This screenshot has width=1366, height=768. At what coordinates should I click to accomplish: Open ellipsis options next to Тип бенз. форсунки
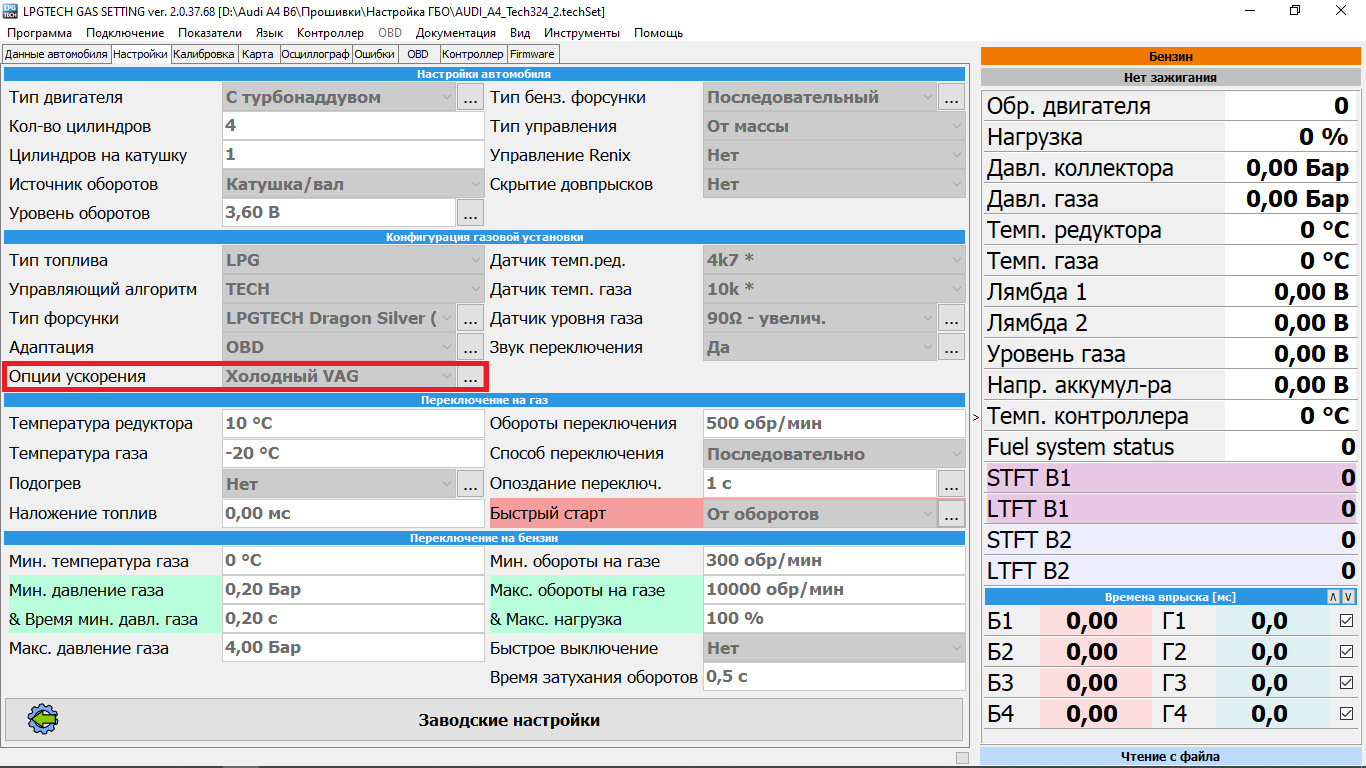951,98
